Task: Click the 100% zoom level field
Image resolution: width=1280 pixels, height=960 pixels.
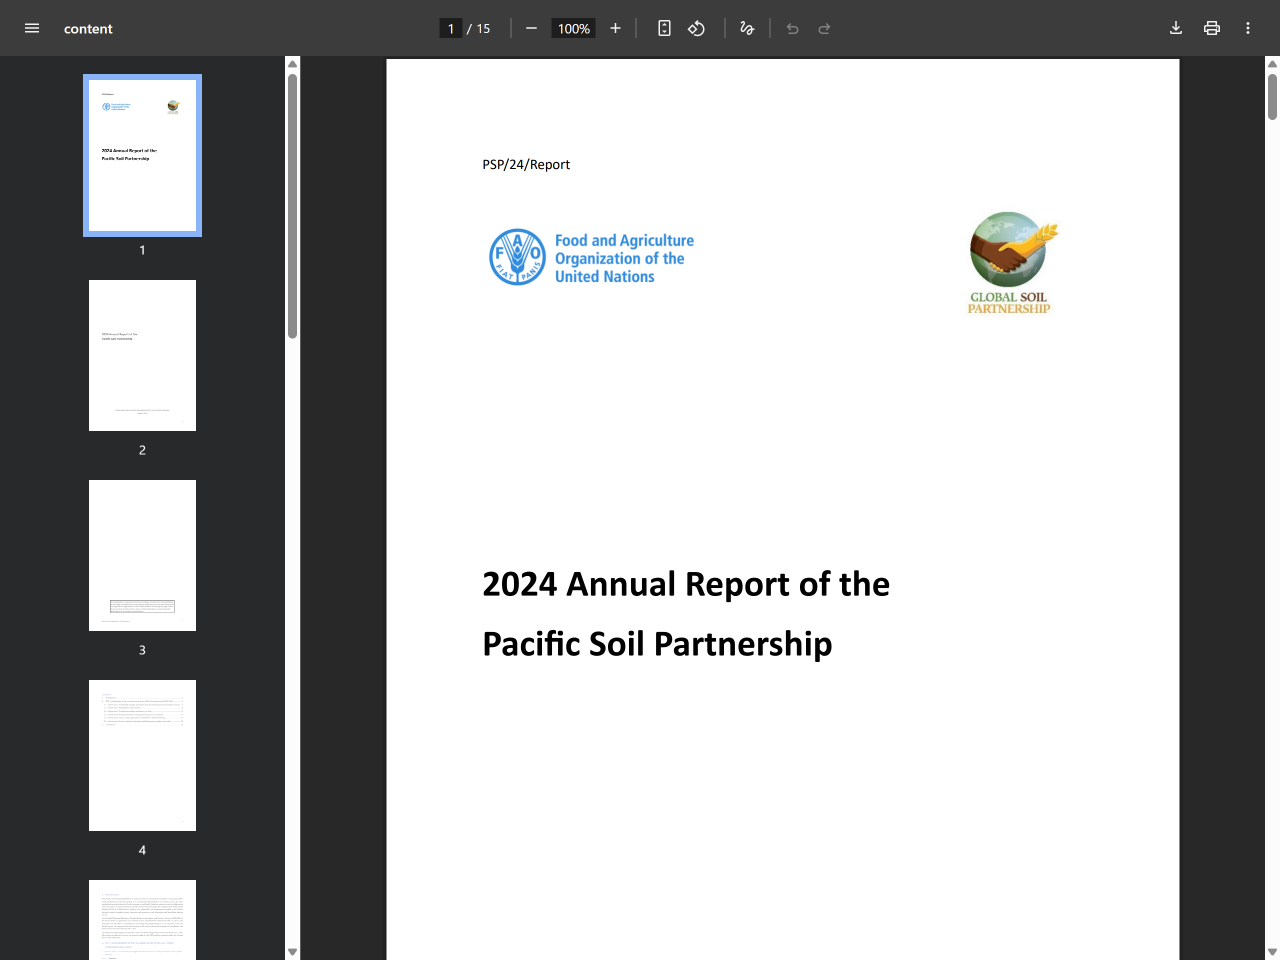Action: pos(574,28)
